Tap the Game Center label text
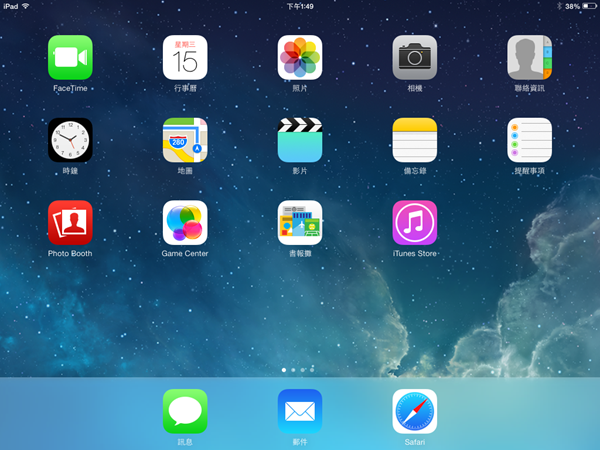The height and width of the screenshot is (450, 600). click(x=185, y=253)
